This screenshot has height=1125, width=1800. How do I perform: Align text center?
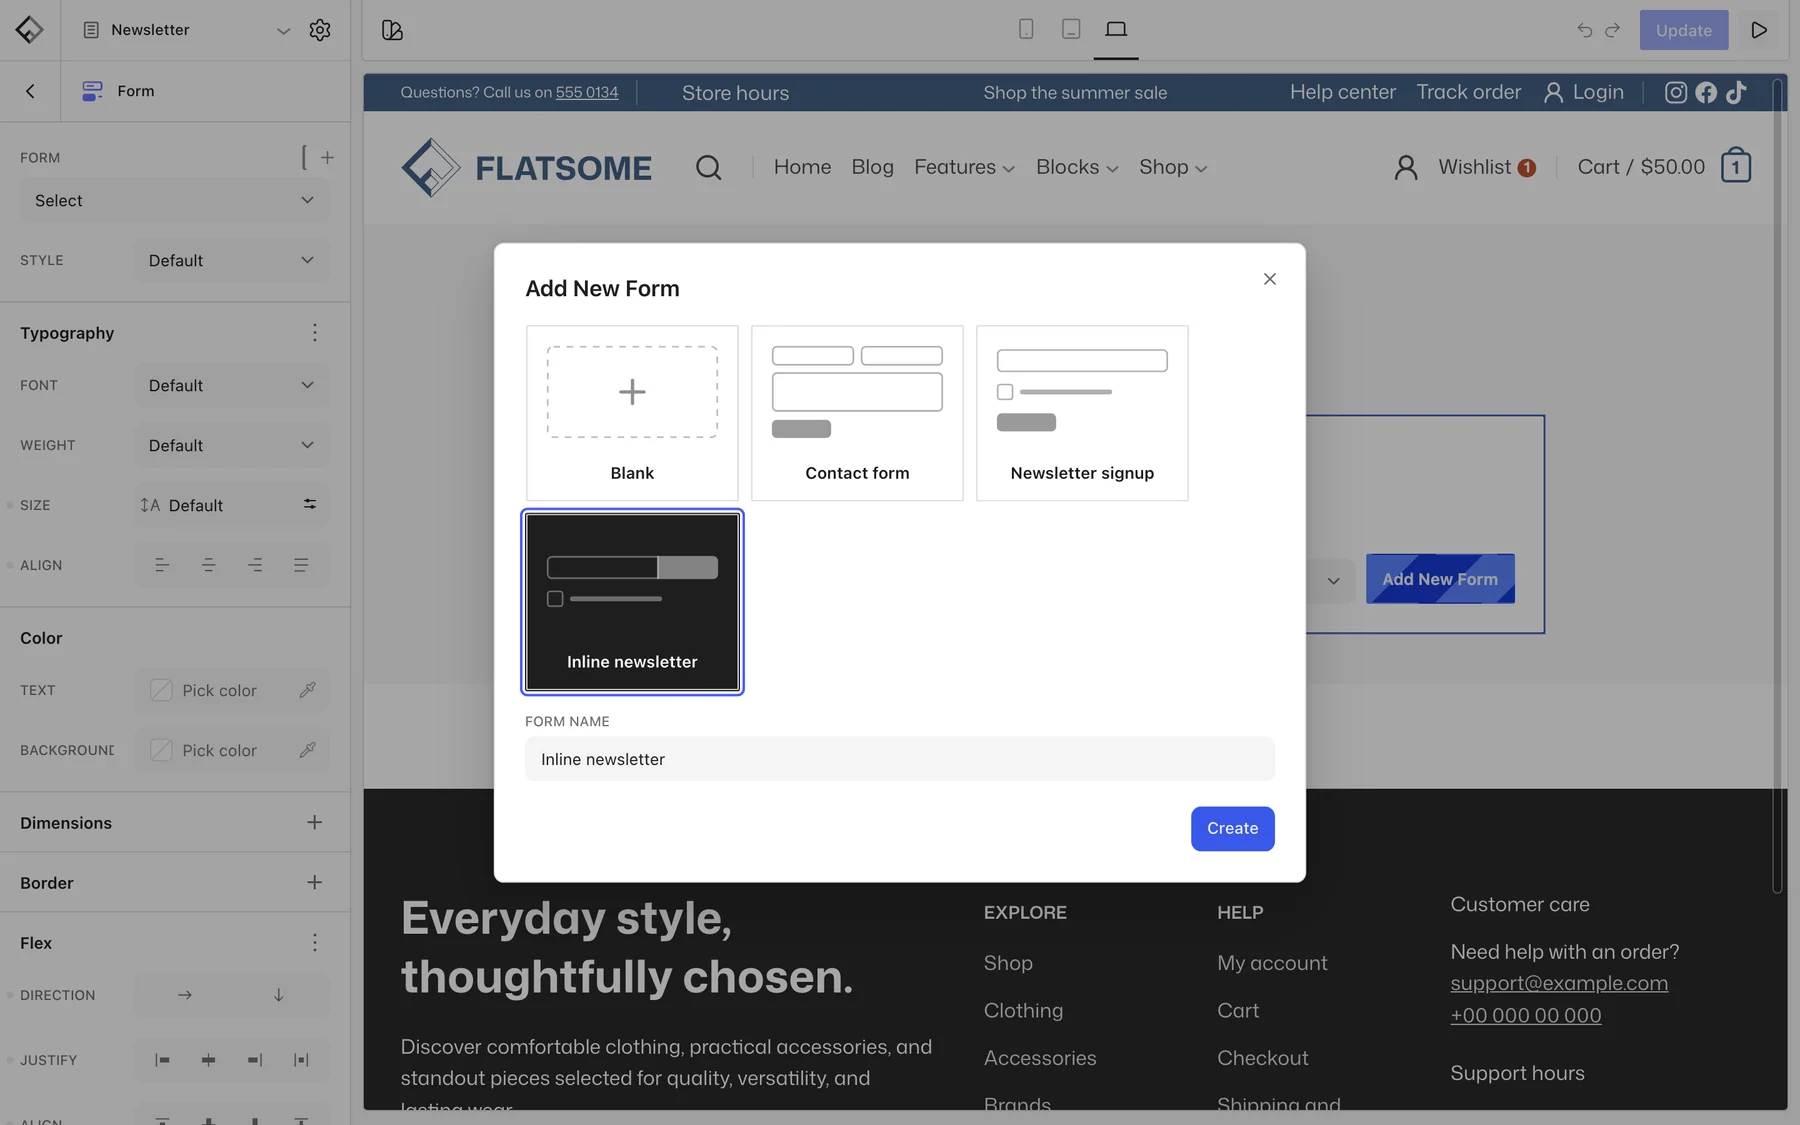[x=209, y=565]
